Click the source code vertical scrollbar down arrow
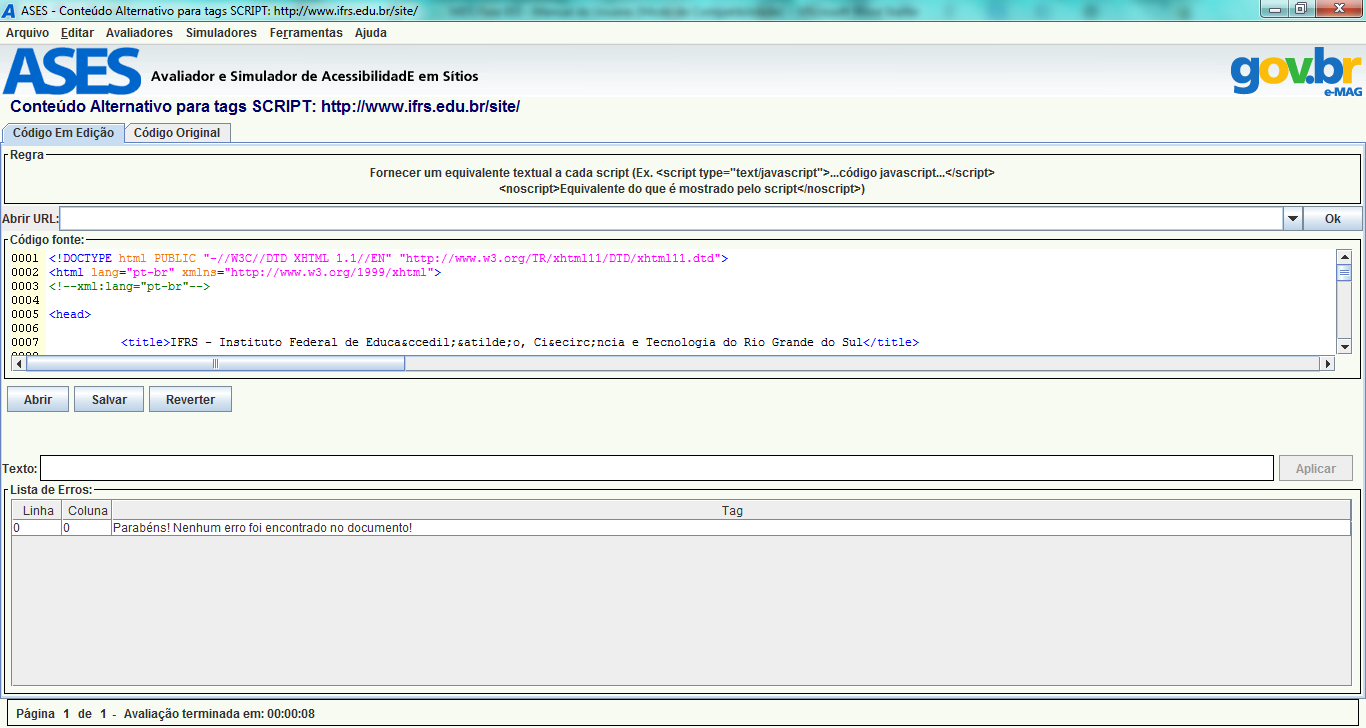 pyautogui.click(x=1344, y=346)
